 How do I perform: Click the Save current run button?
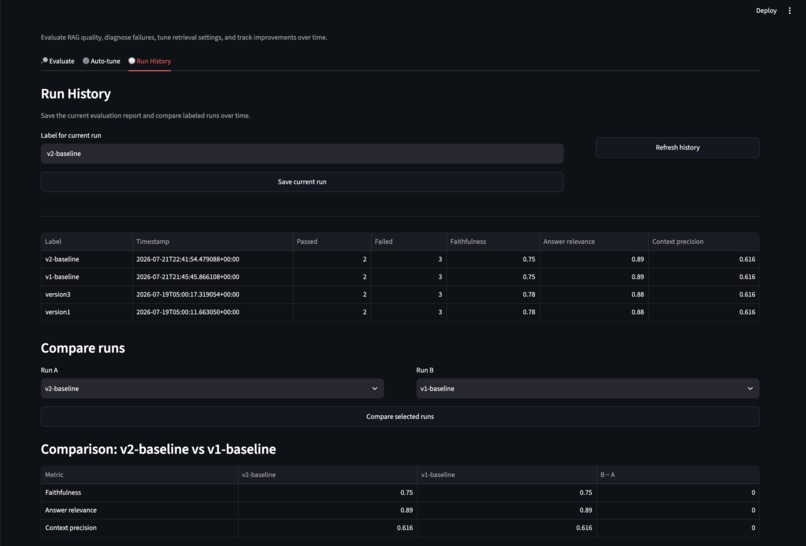coord(302,182)
